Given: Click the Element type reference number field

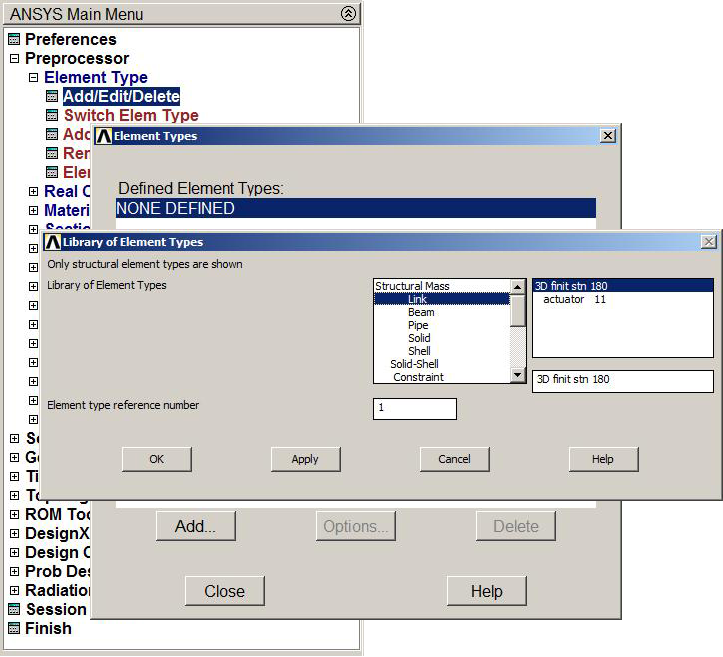Looking at the screenshot, I should (x=415, y=409).
